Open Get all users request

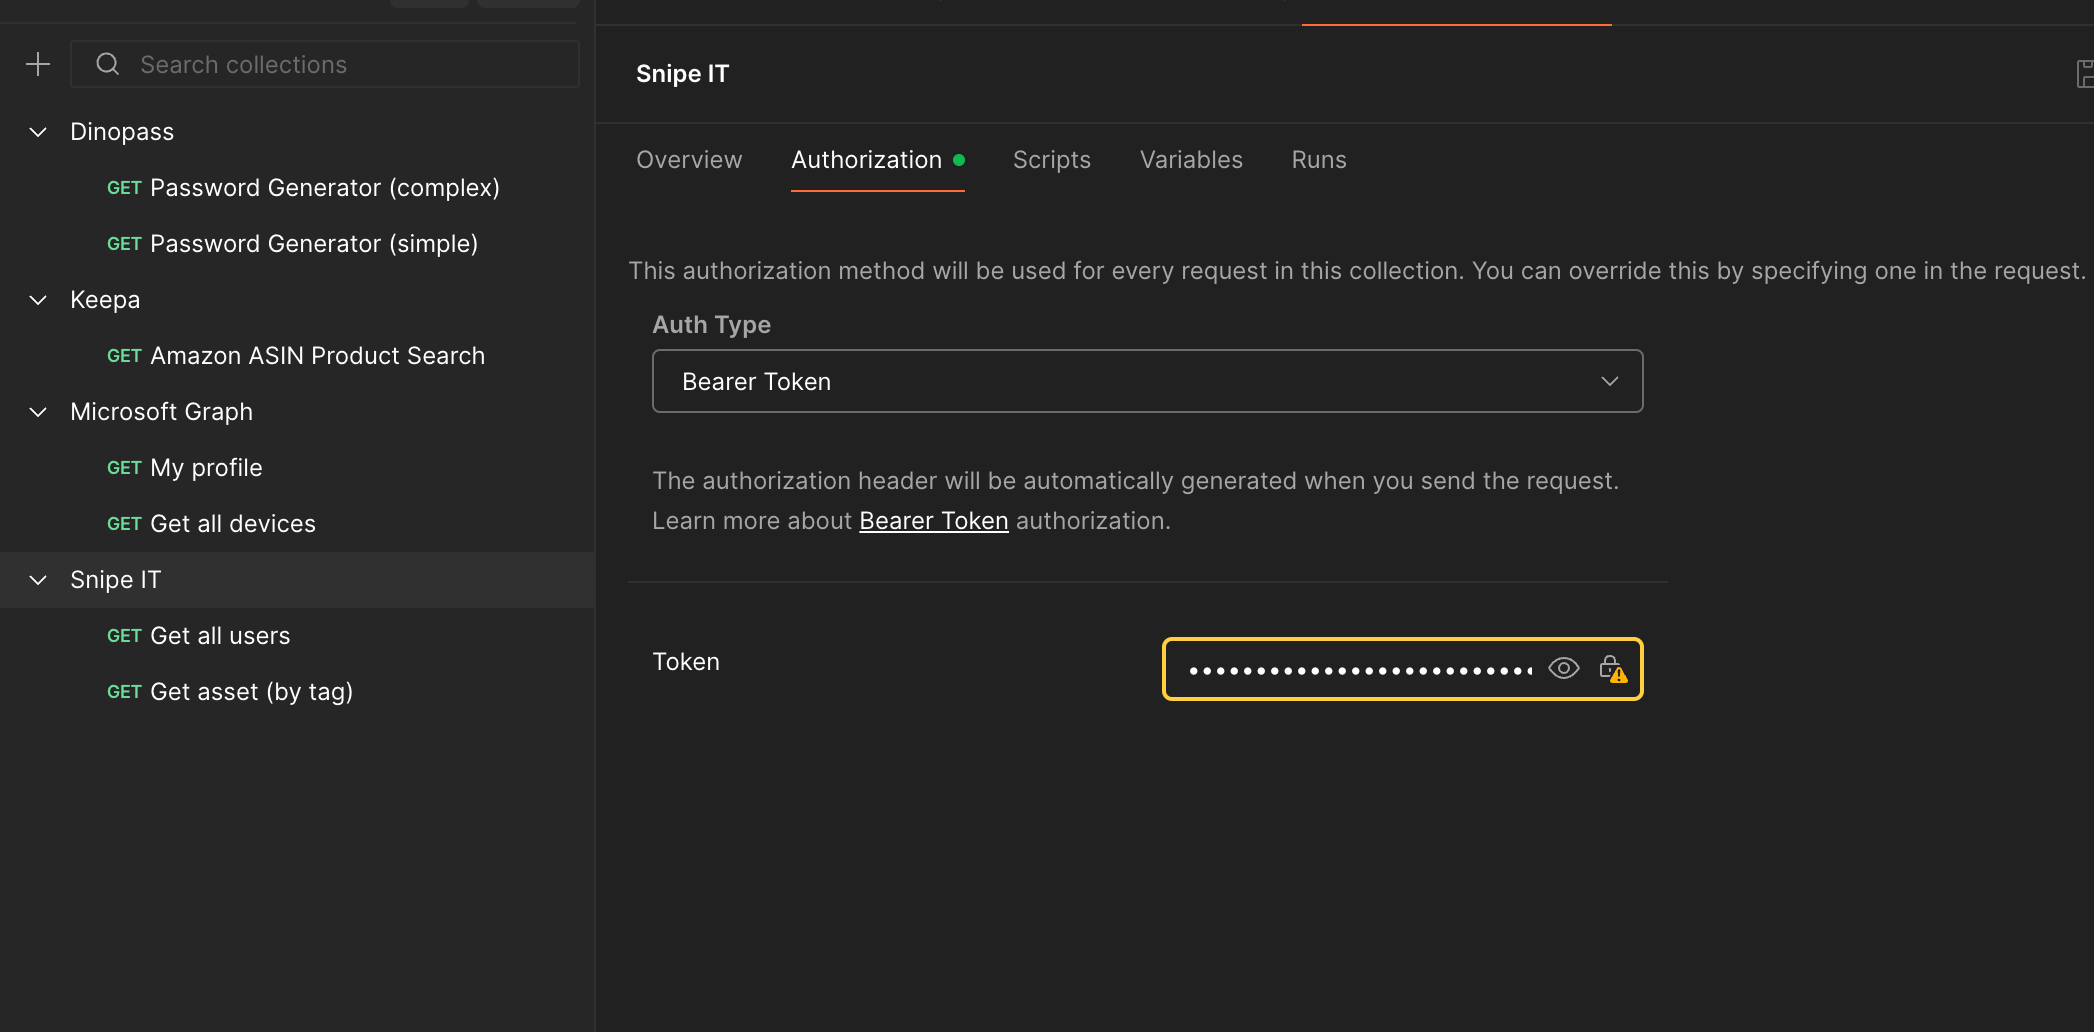pos(199,636)
